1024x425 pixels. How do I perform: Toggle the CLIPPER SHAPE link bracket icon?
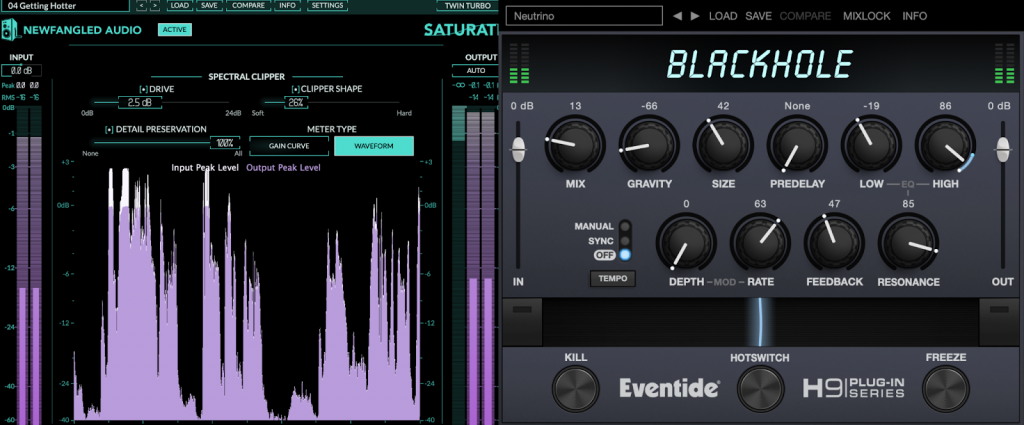click(x=295, y=89)
